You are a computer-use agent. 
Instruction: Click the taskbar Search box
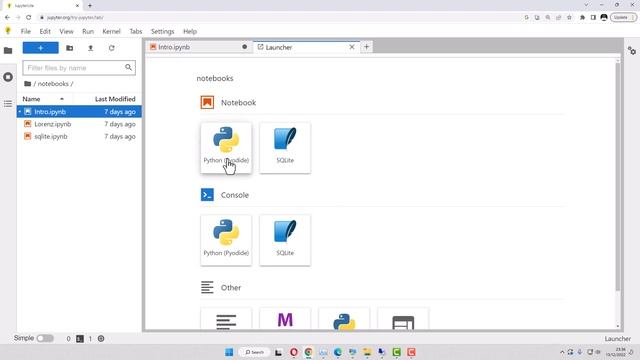(x=254, y=352)
